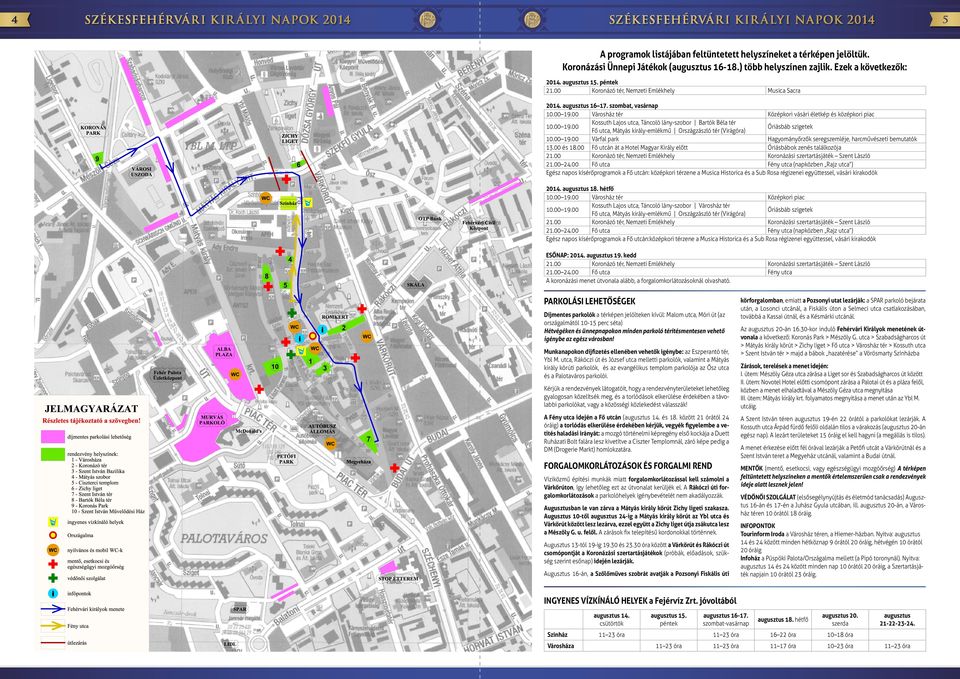This screenshot has height=679, width=960.
Task: Click the right gold emblem in the header
Action: coord(532,19)
